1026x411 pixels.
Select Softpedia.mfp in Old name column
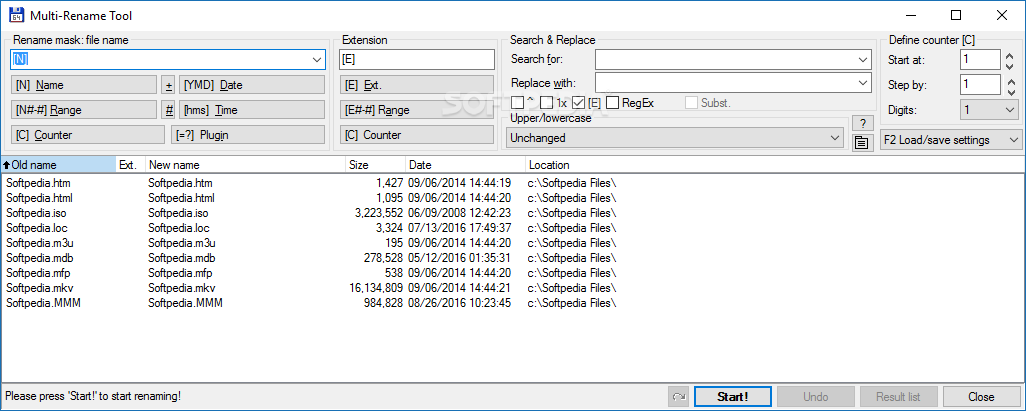click(x=38, y=273)
